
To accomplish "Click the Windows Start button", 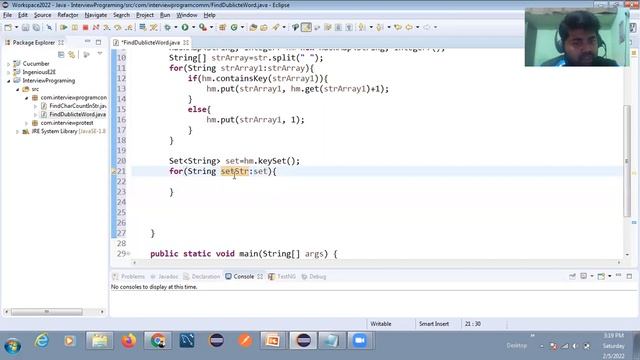I will coord(13,346).
